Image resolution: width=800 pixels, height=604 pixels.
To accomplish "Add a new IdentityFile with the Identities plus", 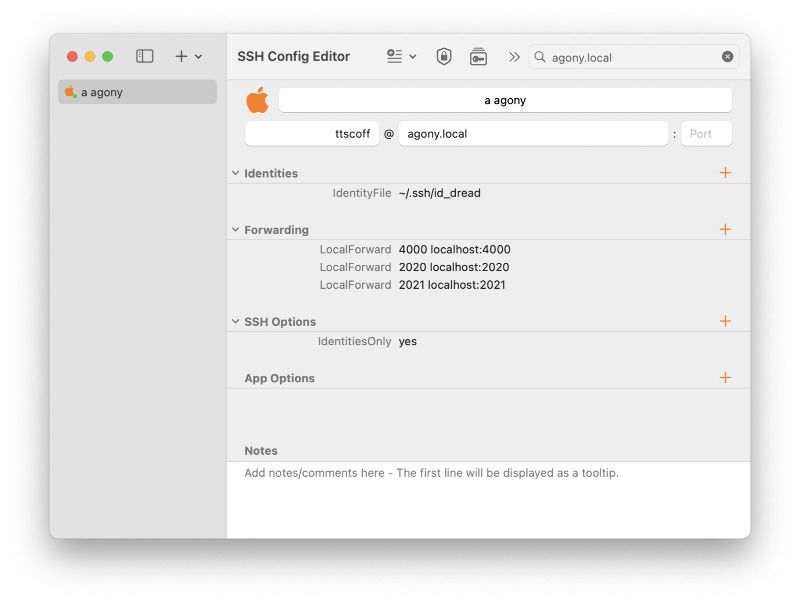I will [726, 172].
